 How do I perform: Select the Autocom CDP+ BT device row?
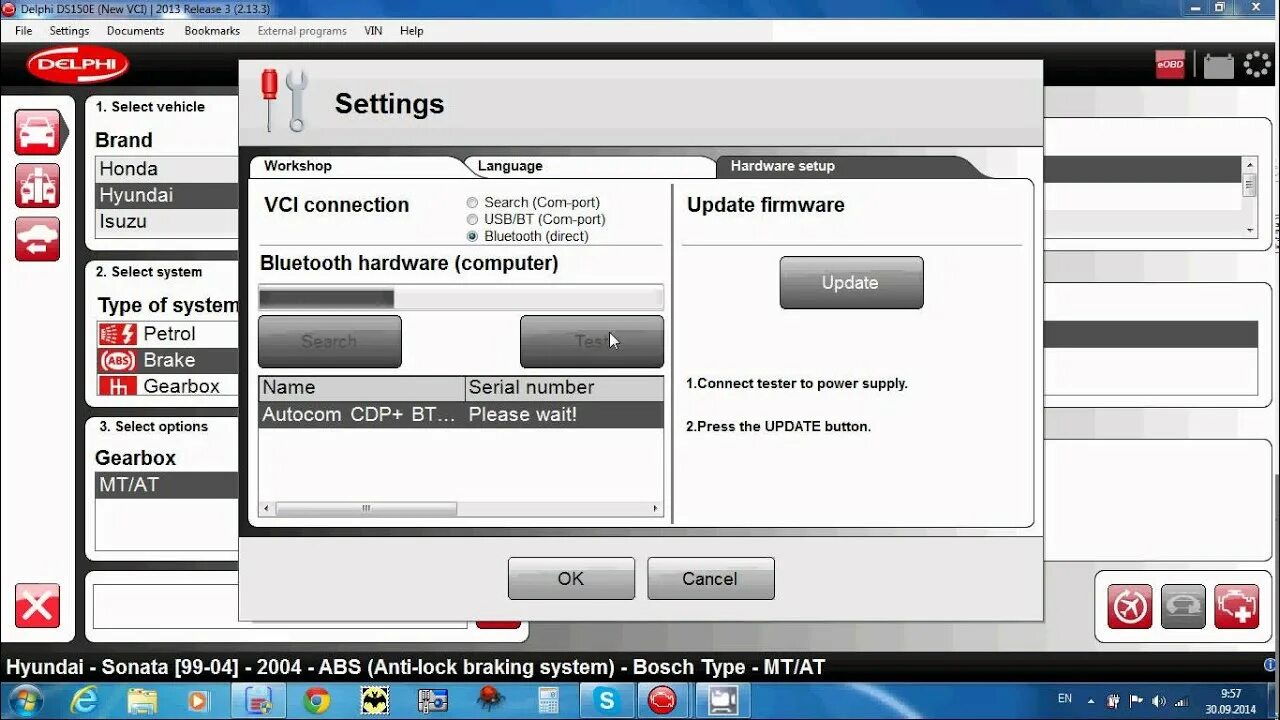461,415
